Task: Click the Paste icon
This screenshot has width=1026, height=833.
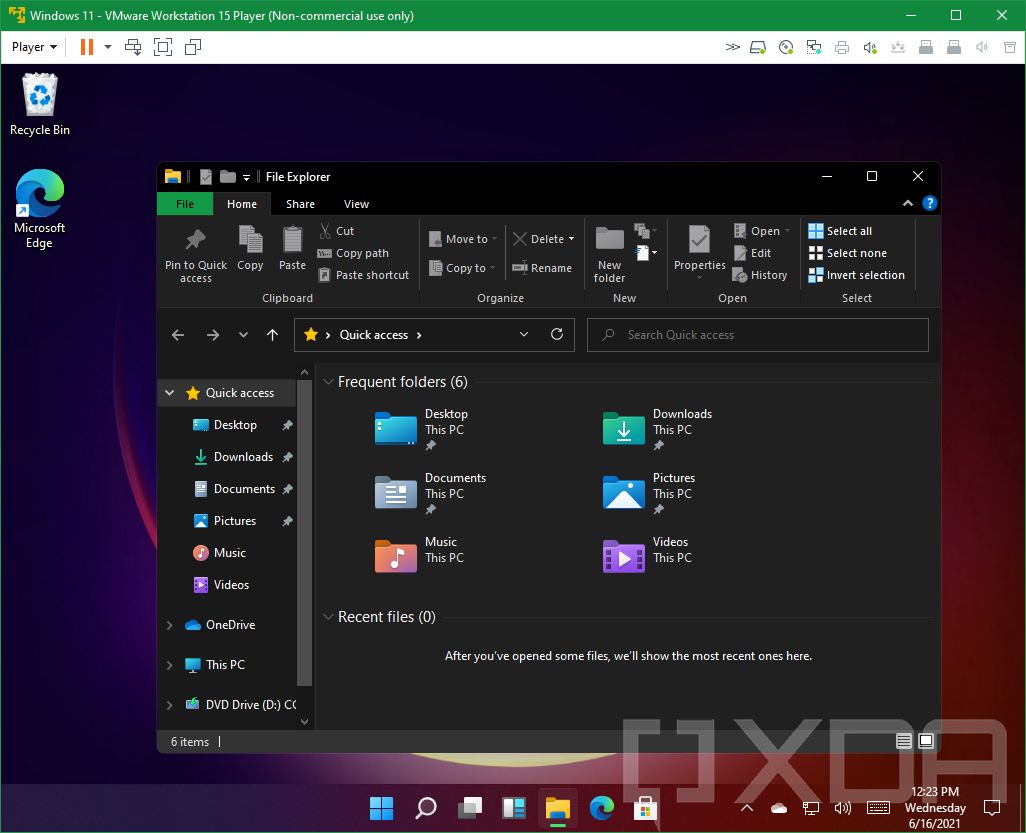Action: pos(292,250)
